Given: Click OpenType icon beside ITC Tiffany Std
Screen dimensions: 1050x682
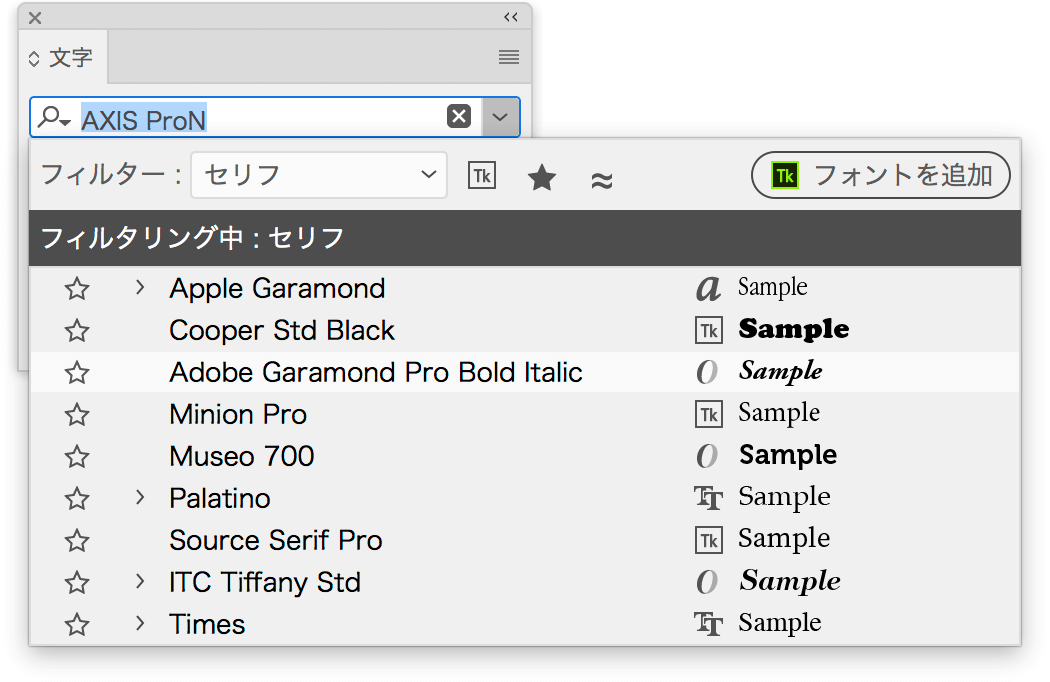Looking at the screenshot, I should 707,582.
